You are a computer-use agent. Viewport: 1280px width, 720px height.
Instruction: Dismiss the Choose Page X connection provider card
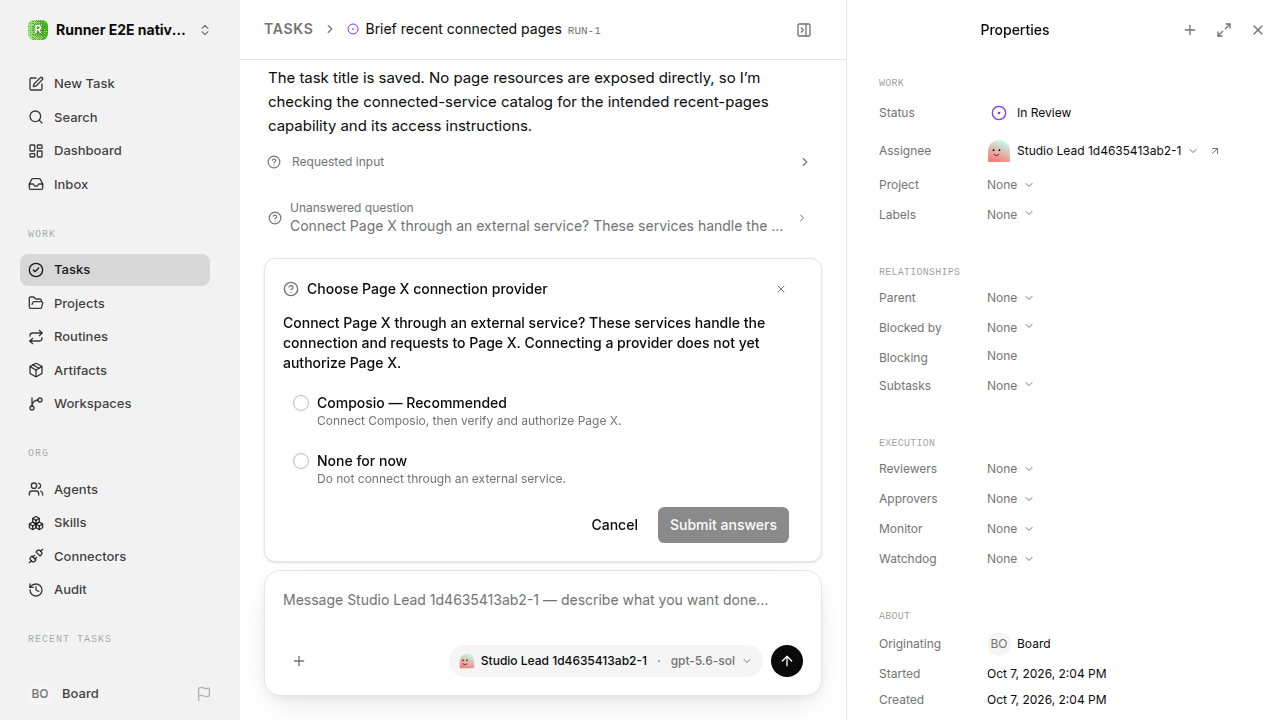pos(781,289)
